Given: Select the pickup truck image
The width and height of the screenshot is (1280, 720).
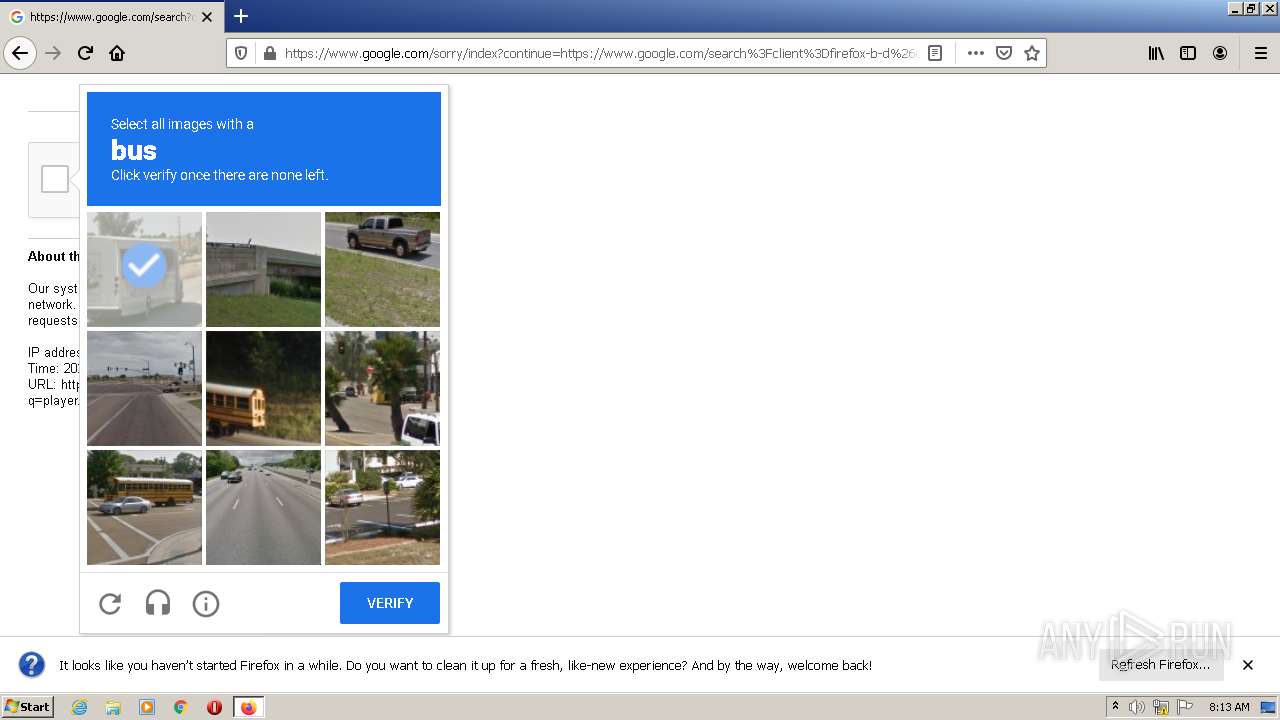Looking at the screenshot, I should [382, 269].
